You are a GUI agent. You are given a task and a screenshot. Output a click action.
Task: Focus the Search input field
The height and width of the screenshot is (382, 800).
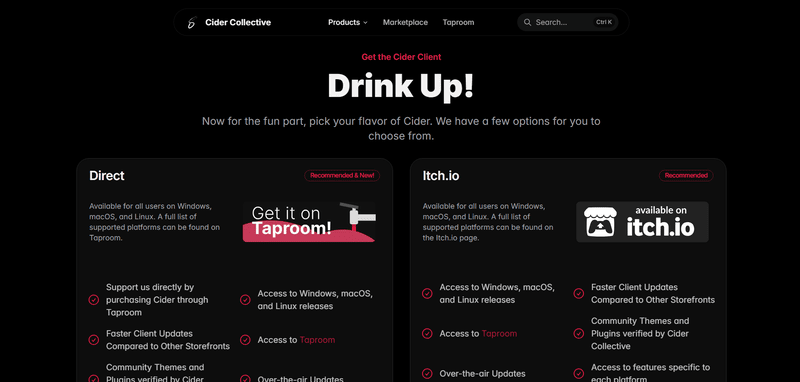coord(567,22)
